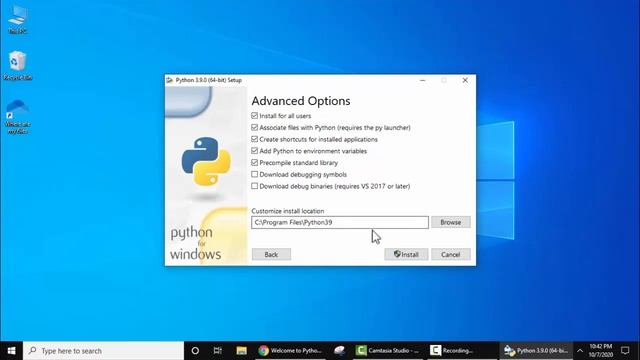Go Back to previous setup page

271,254
